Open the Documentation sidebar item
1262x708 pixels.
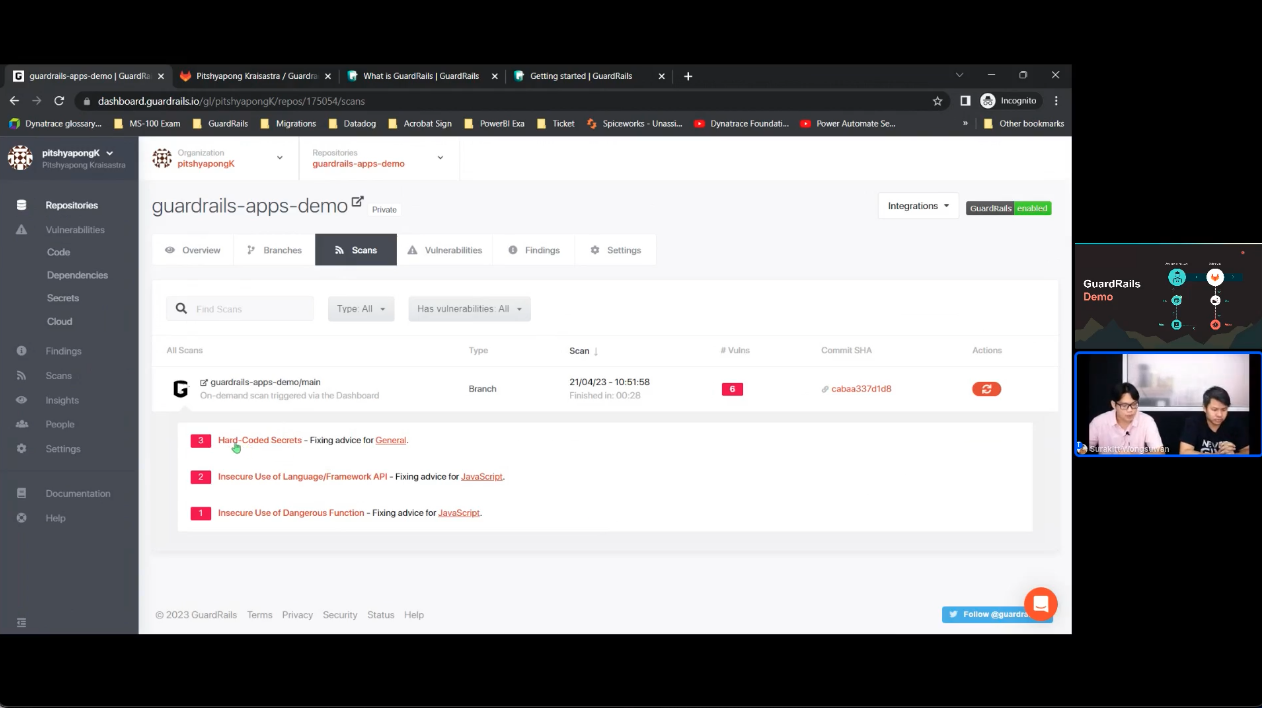(x=78, y=493)
